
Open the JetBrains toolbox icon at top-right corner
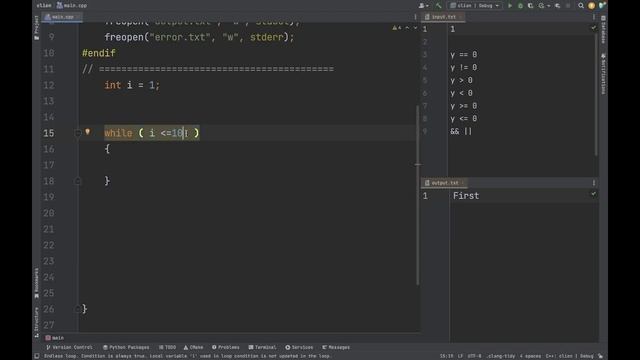[602, 5]
